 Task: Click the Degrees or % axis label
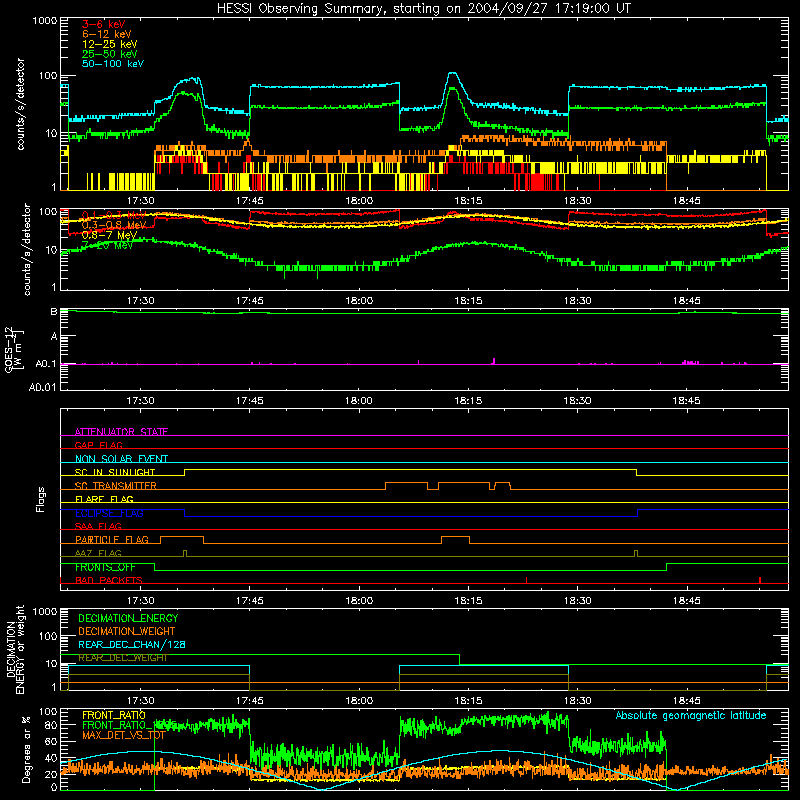[x=26, y=749]
